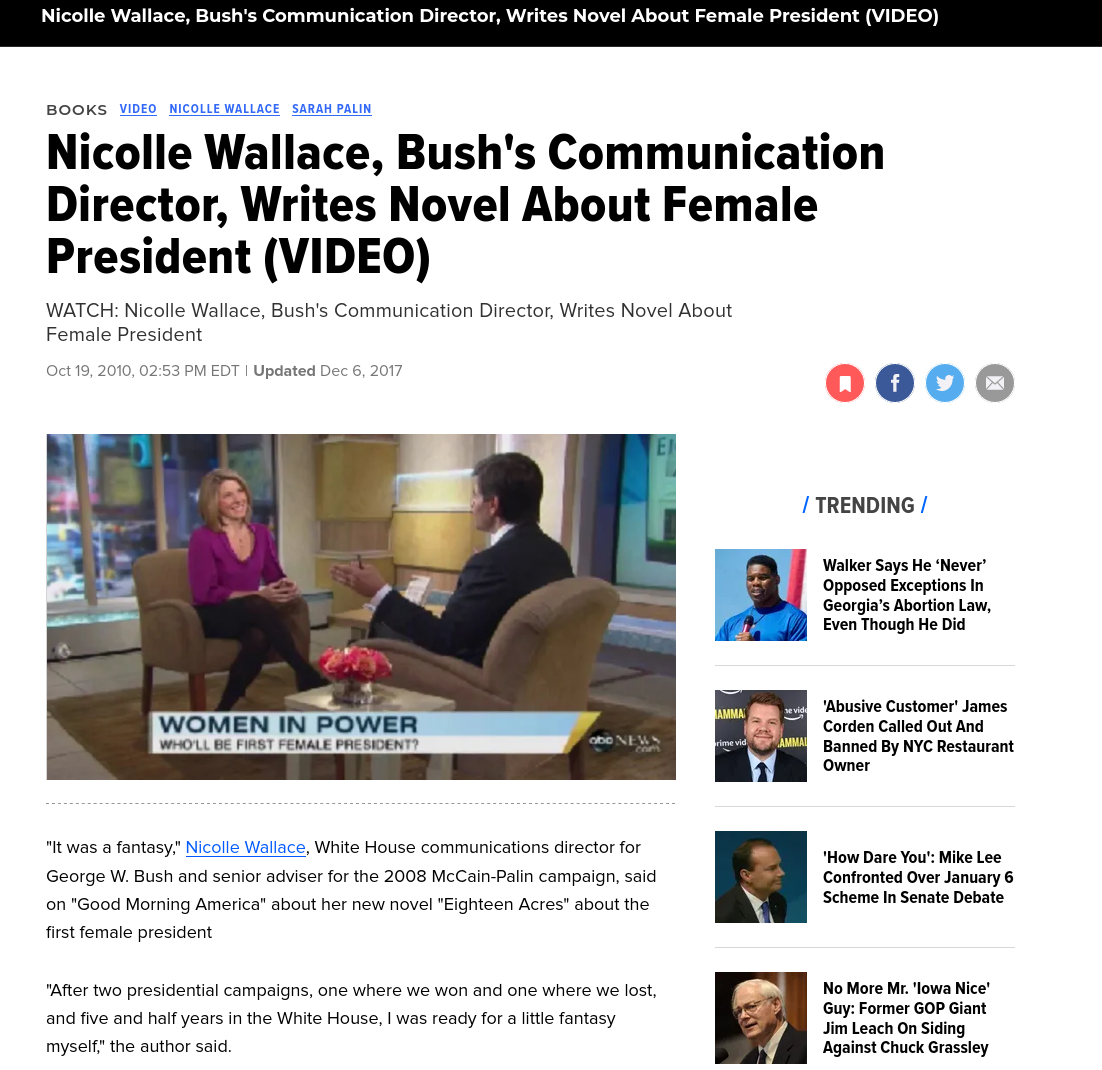The height and width of the screenshot is (1070, 1102).
Task: Bookmark this article with the red icon
Action: pyautogui.click(x=844, y=383)
